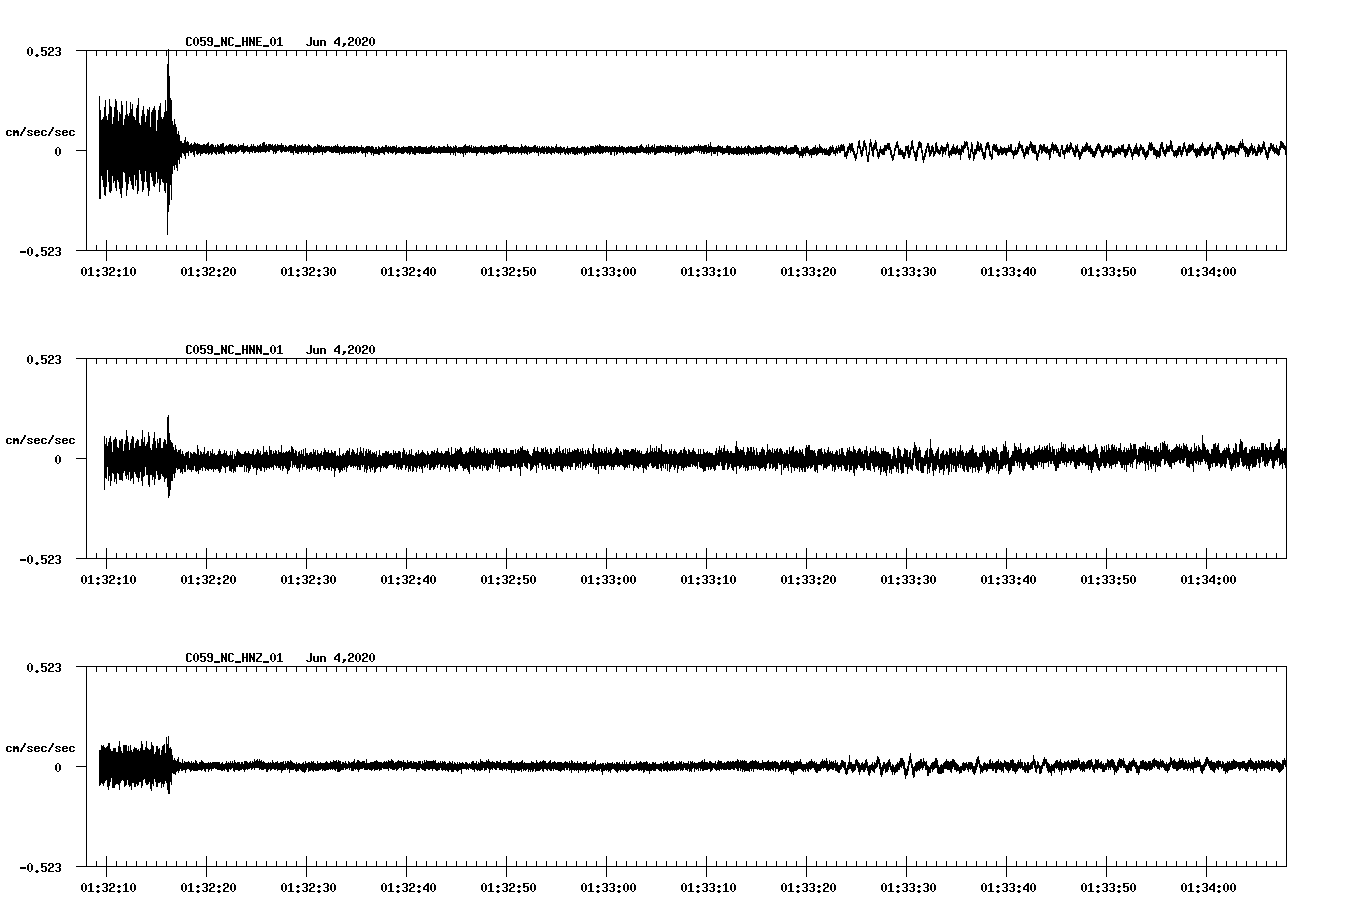Click time label 01:33:10 under HNE plot
Screen dimensions: 1358x924
(x=708, y=272)
